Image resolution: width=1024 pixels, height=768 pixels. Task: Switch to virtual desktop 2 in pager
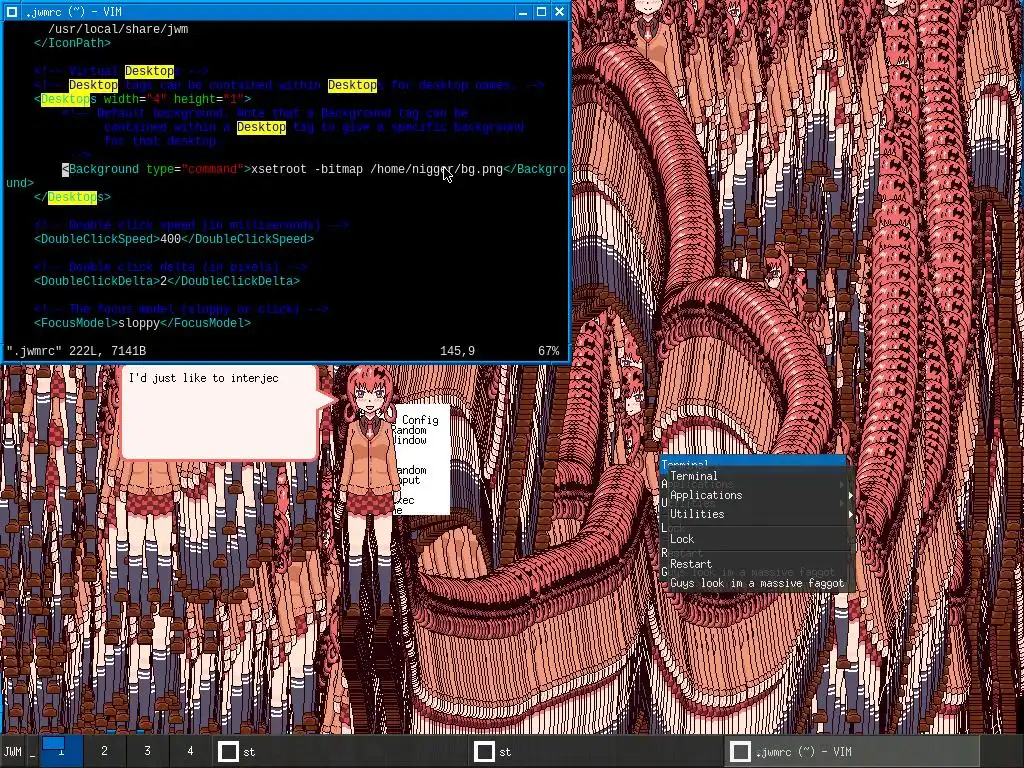[104, 752]
